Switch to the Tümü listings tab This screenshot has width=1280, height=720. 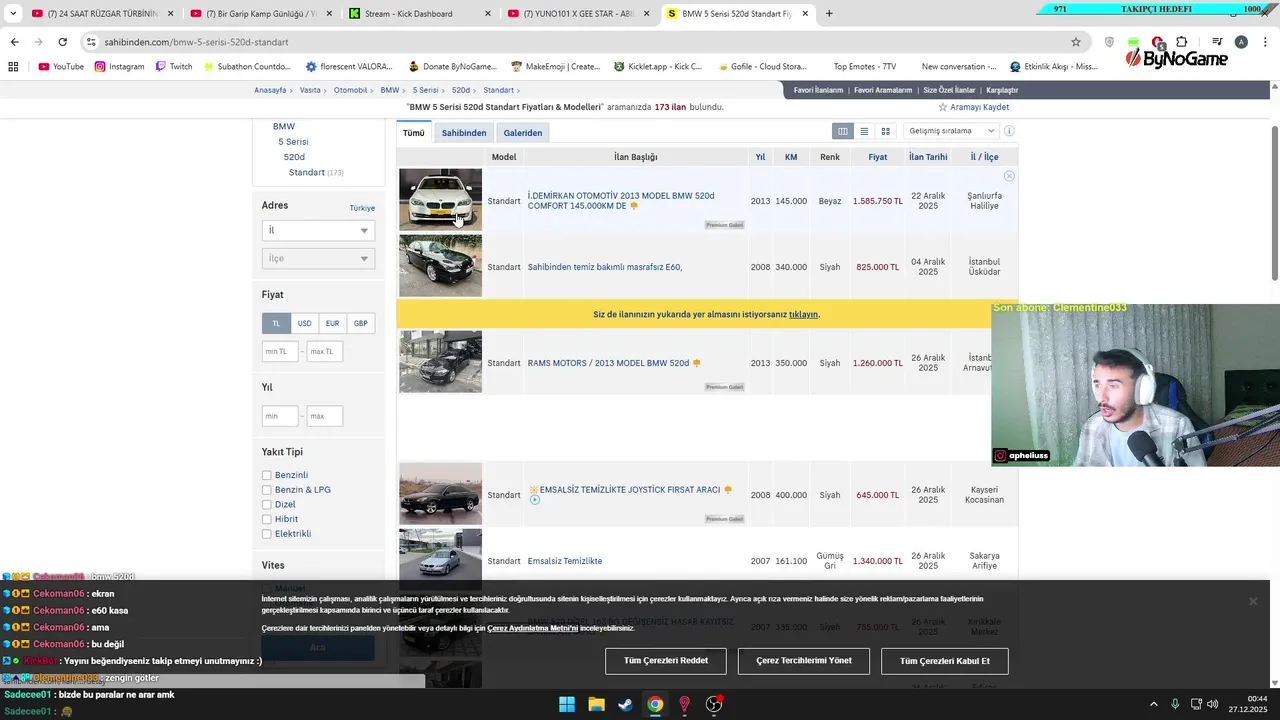coord(413,133)
